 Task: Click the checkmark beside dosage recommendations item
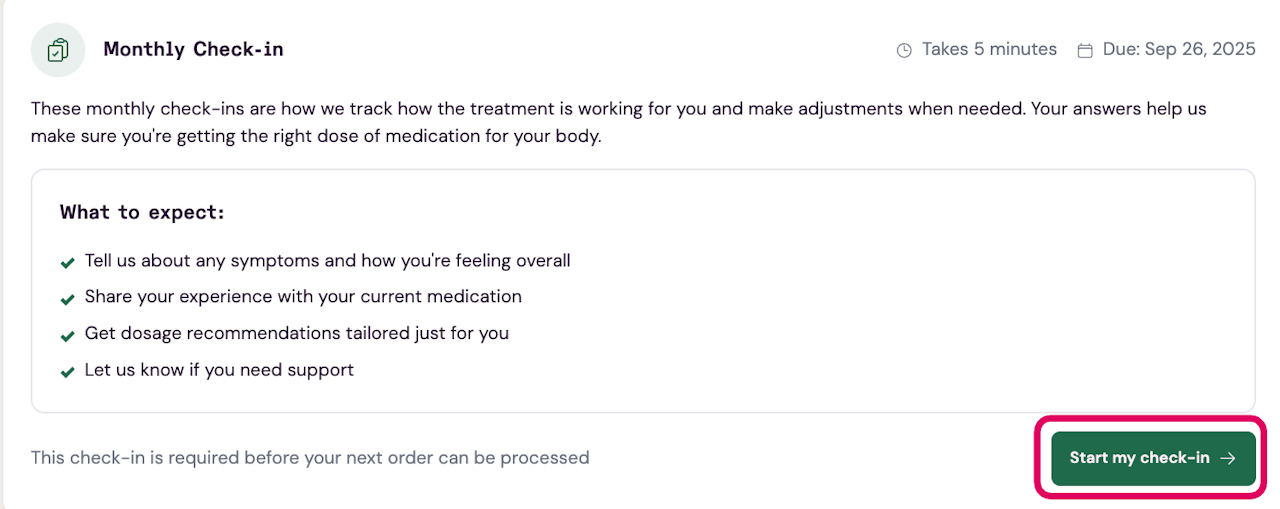[x=68, y=336]
